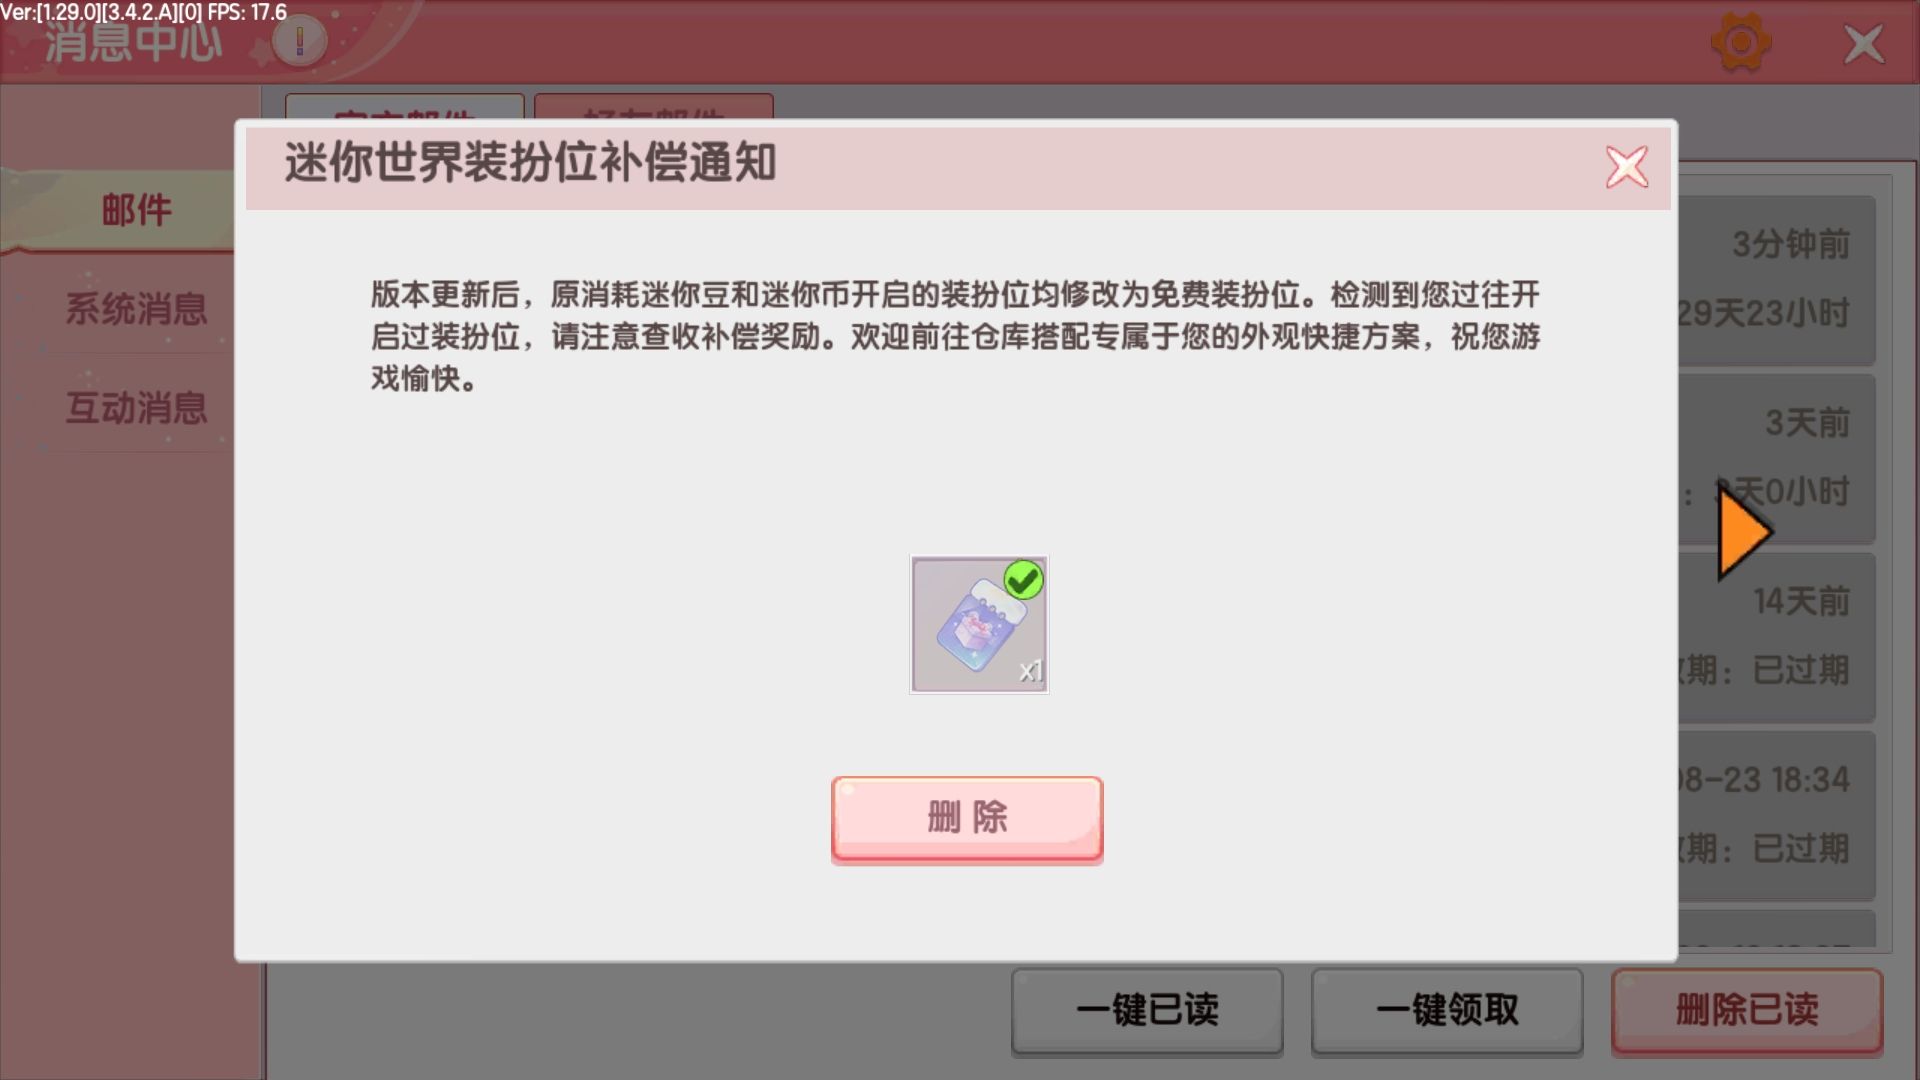Click 一键已读 mark all read

point(1147,1010)
